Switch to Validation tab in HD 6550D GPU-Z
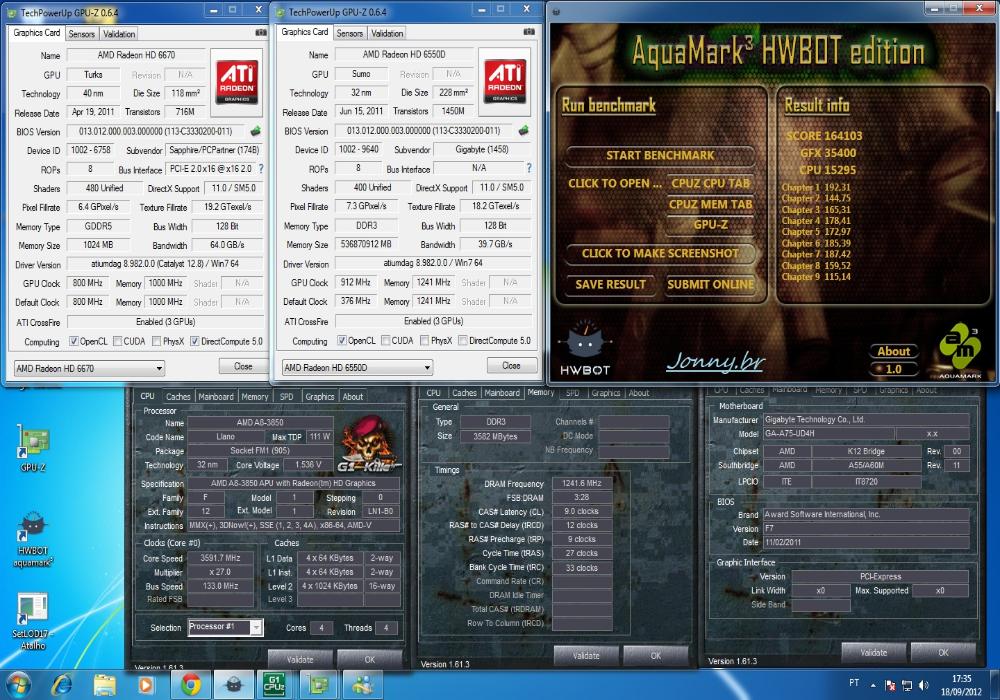Viewport: 1000px width, 700px height. (387, 33)
